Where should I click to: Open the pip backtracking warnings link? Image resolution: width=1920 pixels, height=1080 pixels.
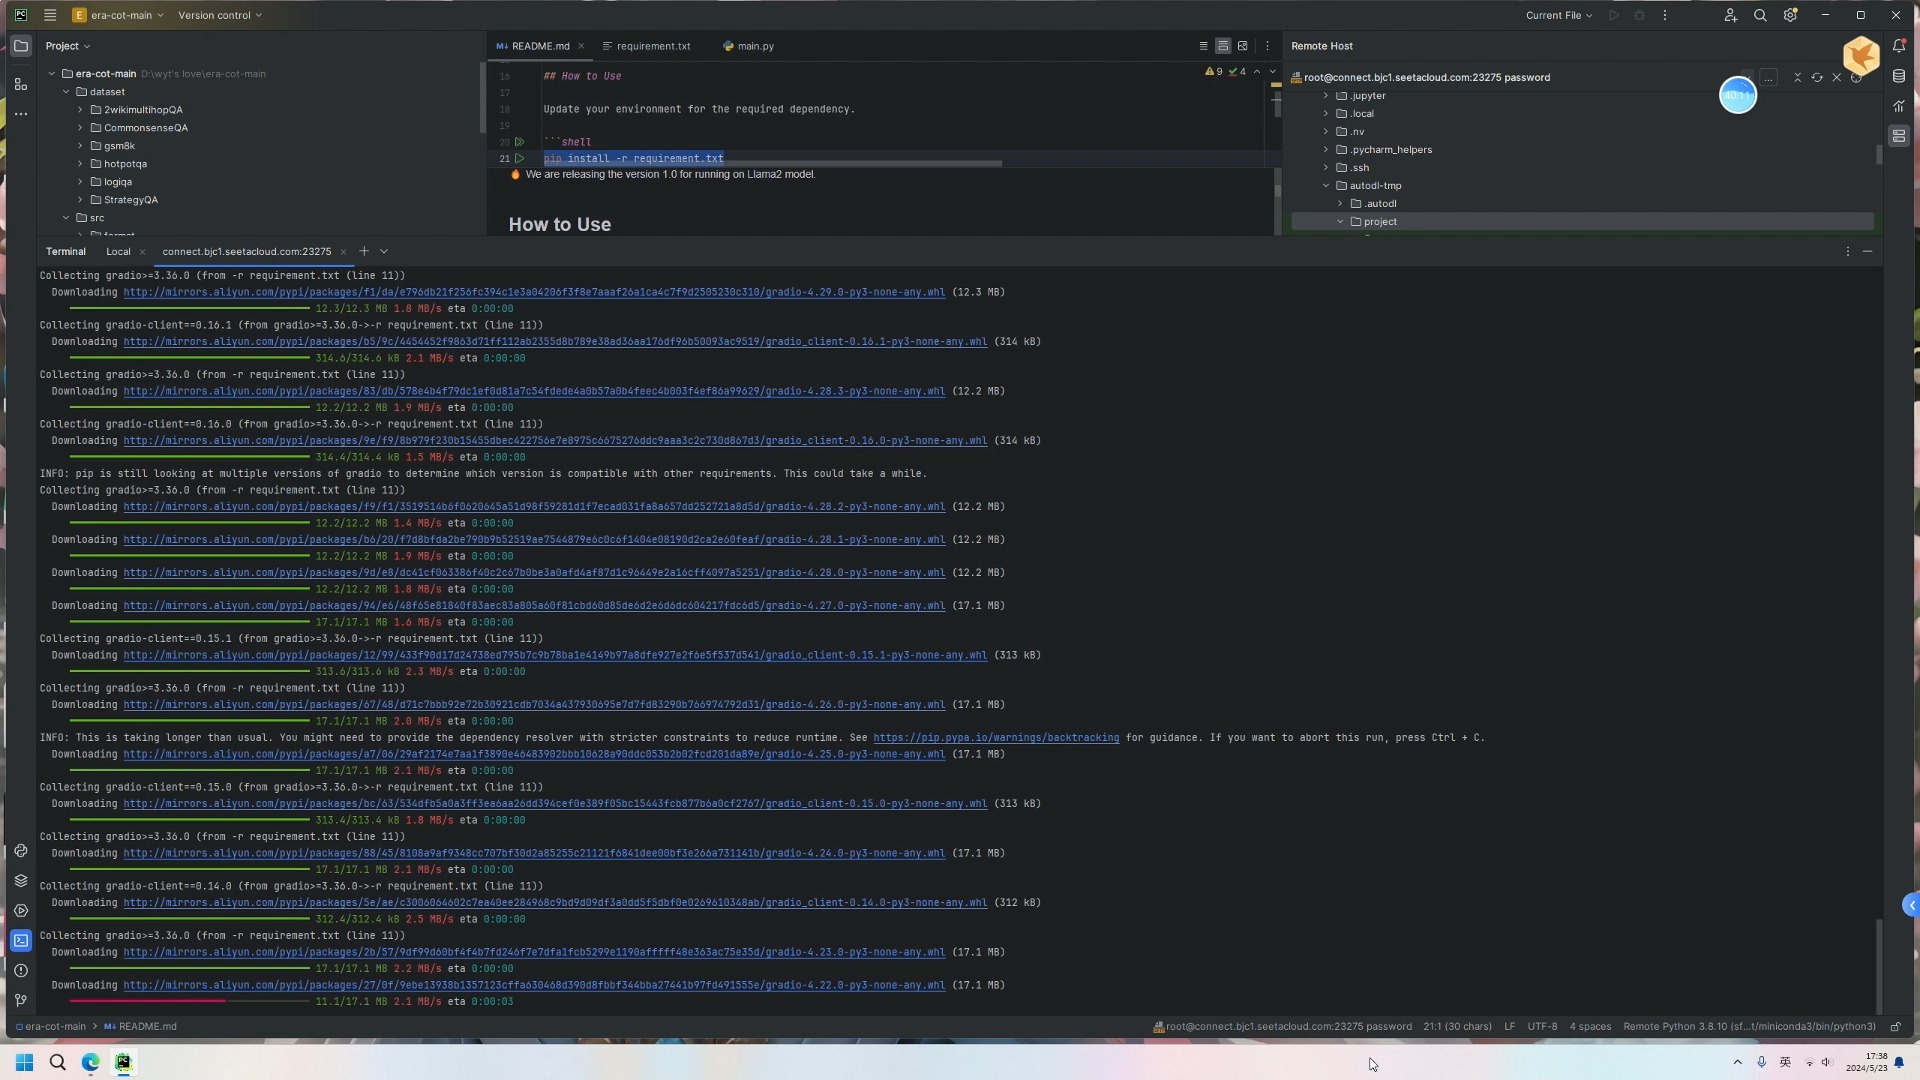click(x=996, y=738)
